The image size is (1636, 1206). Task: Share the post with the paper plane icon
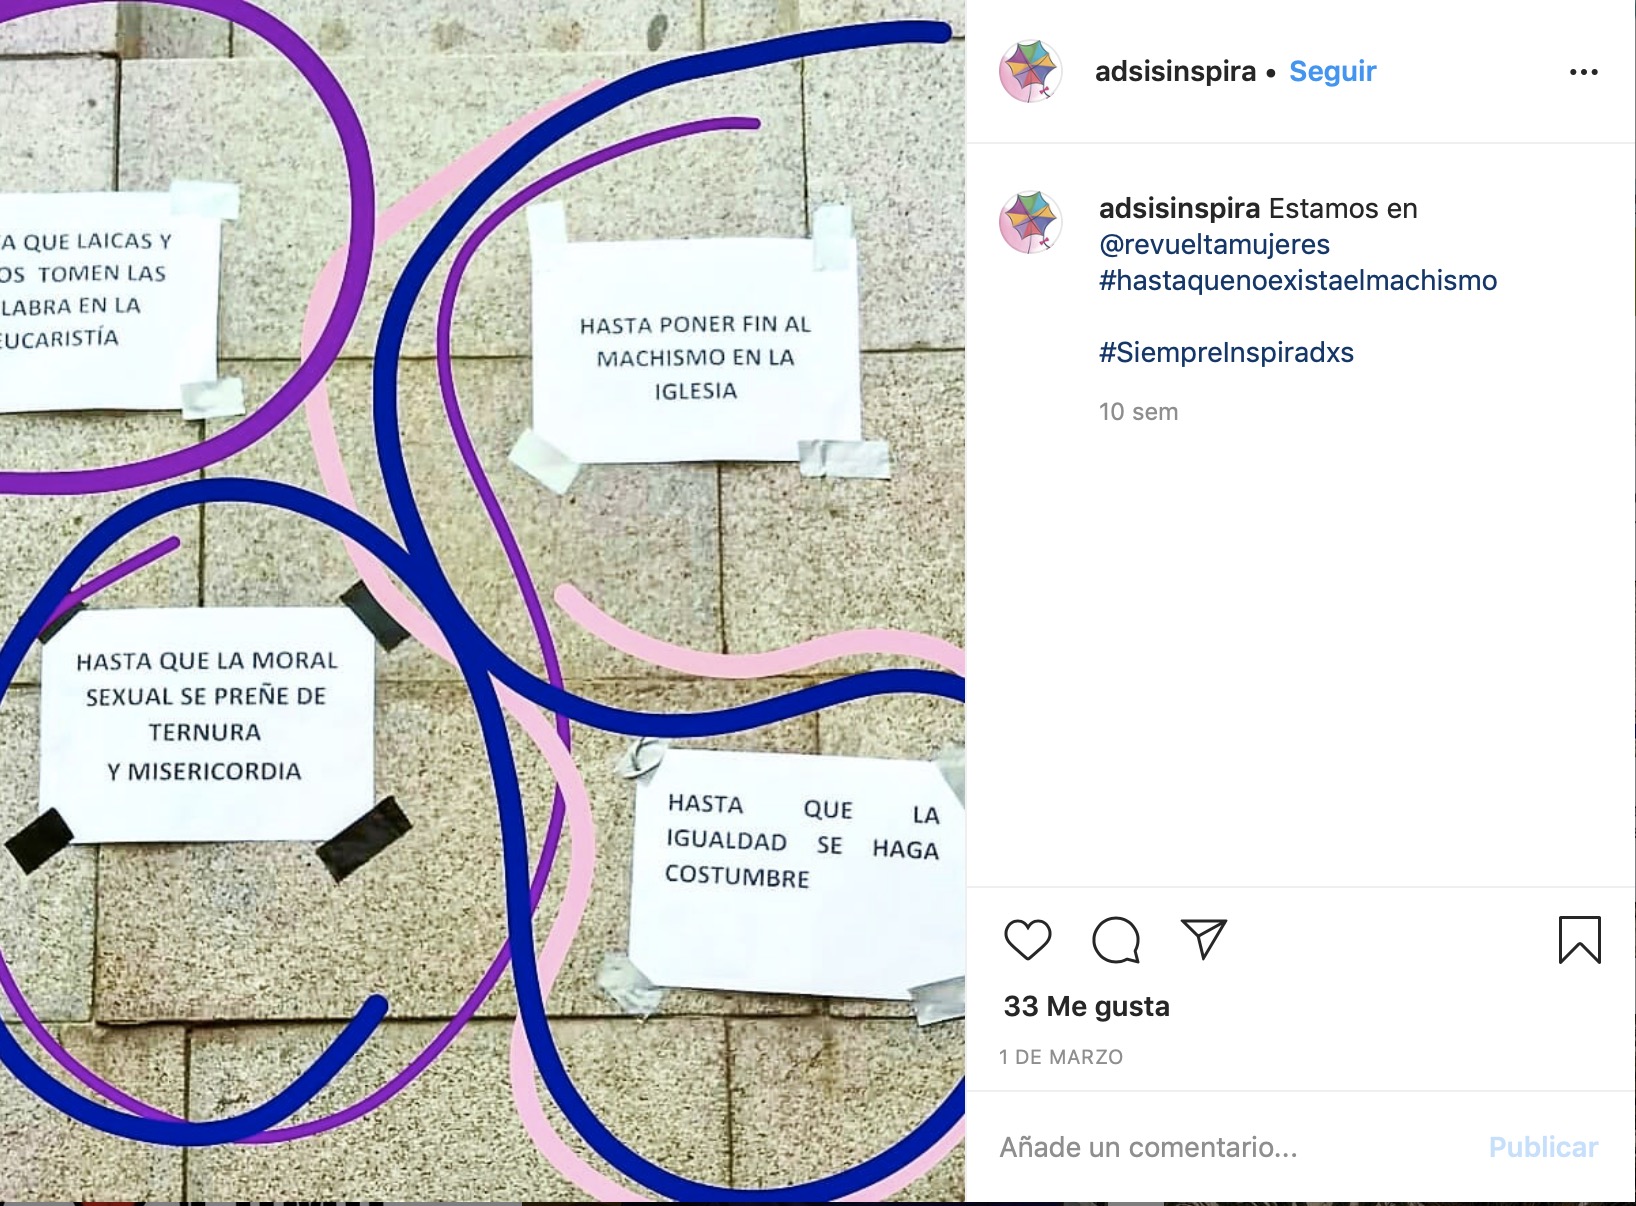1203,939
